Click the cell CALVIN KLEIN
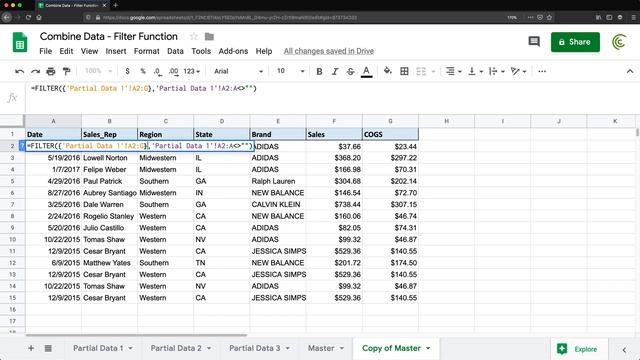The height and width of the screenshot is (360, 640). click(x=278, y=204)
